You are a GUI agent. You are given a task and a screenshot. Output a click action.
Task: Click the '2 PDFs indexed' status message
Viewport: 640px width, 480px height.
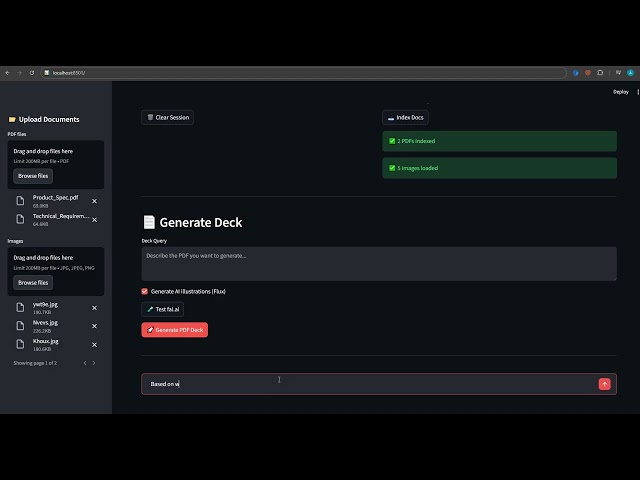coord(499,141)
